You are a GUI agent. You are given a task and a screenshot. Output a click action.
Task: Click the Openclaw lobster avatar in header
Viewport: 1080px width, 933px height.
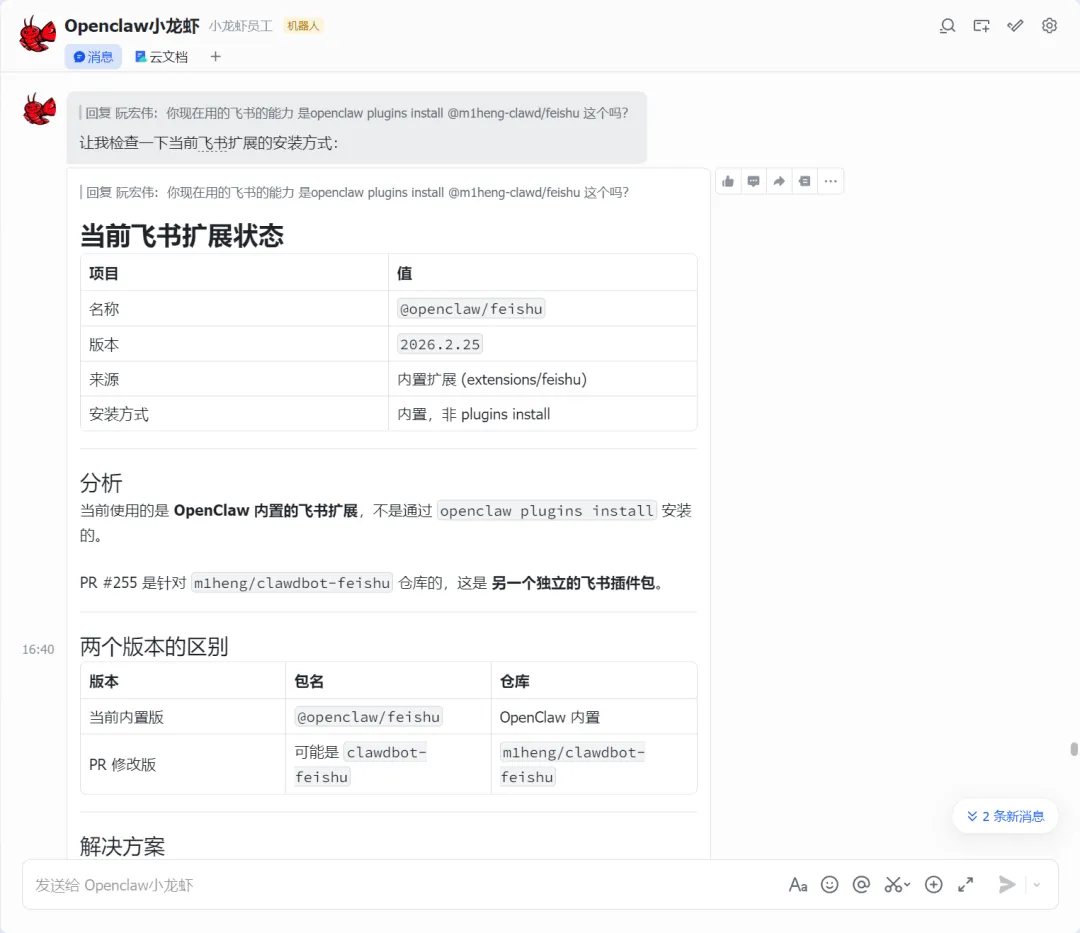pos(37,34)
